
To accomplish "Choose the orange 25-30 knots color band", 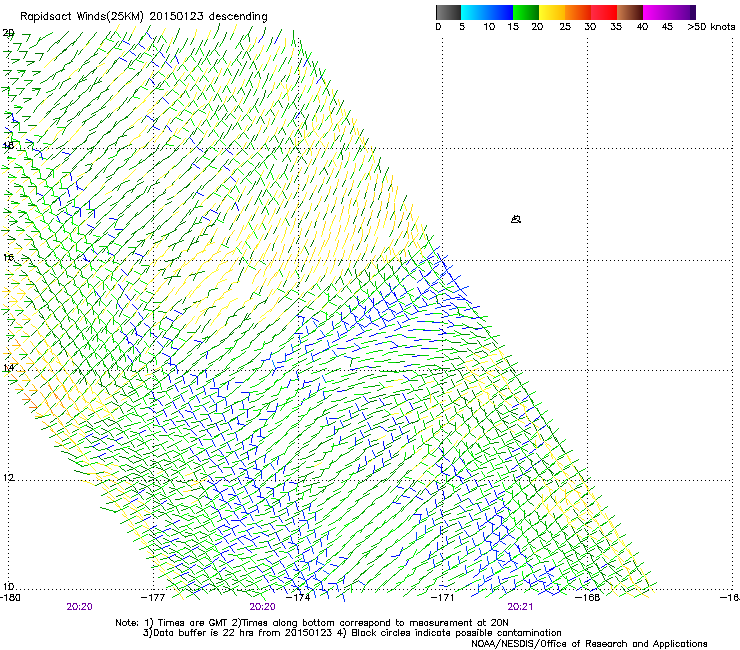I will pos(578,12).
